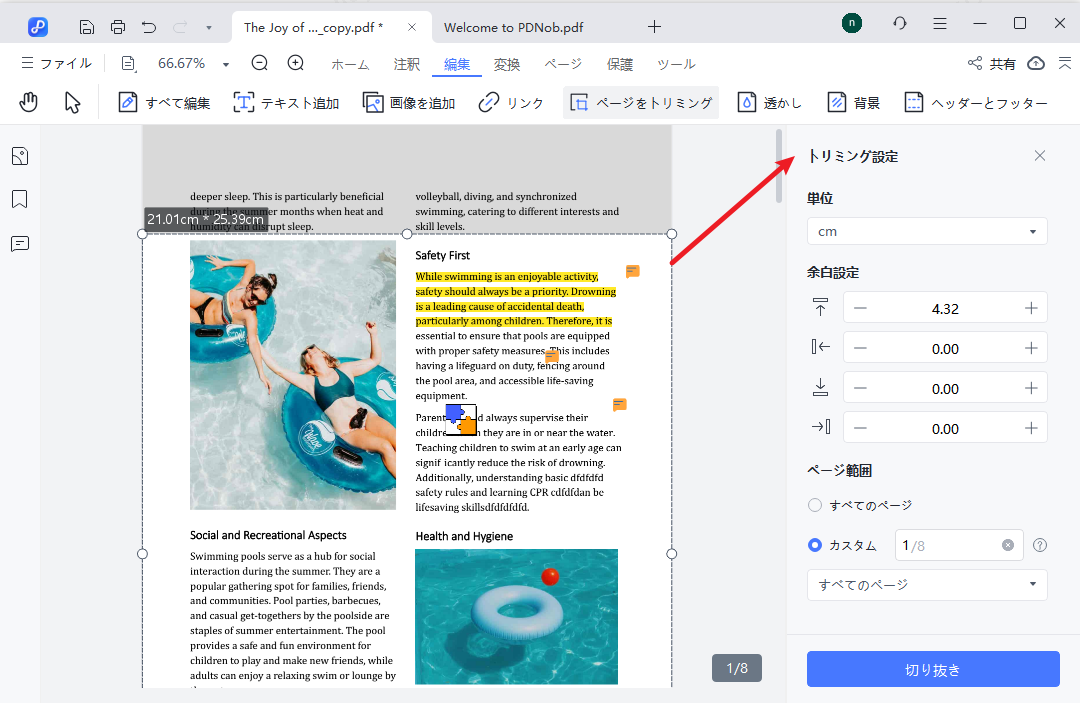Increase the bottom margin value
Image resolution: width=1080 pixels, height=703 pixels.
[1031, 388]
